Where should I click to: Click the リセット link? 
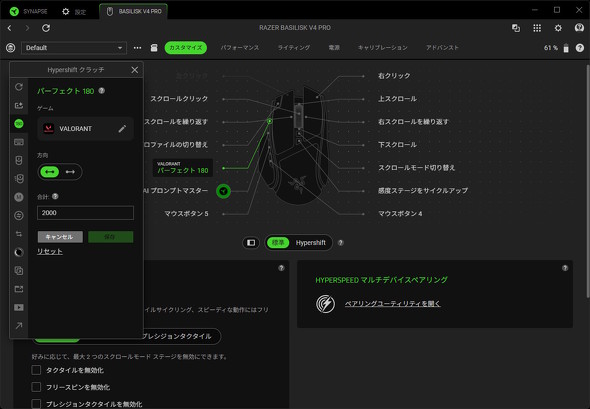pyautogui.click(x=50, y=251)
